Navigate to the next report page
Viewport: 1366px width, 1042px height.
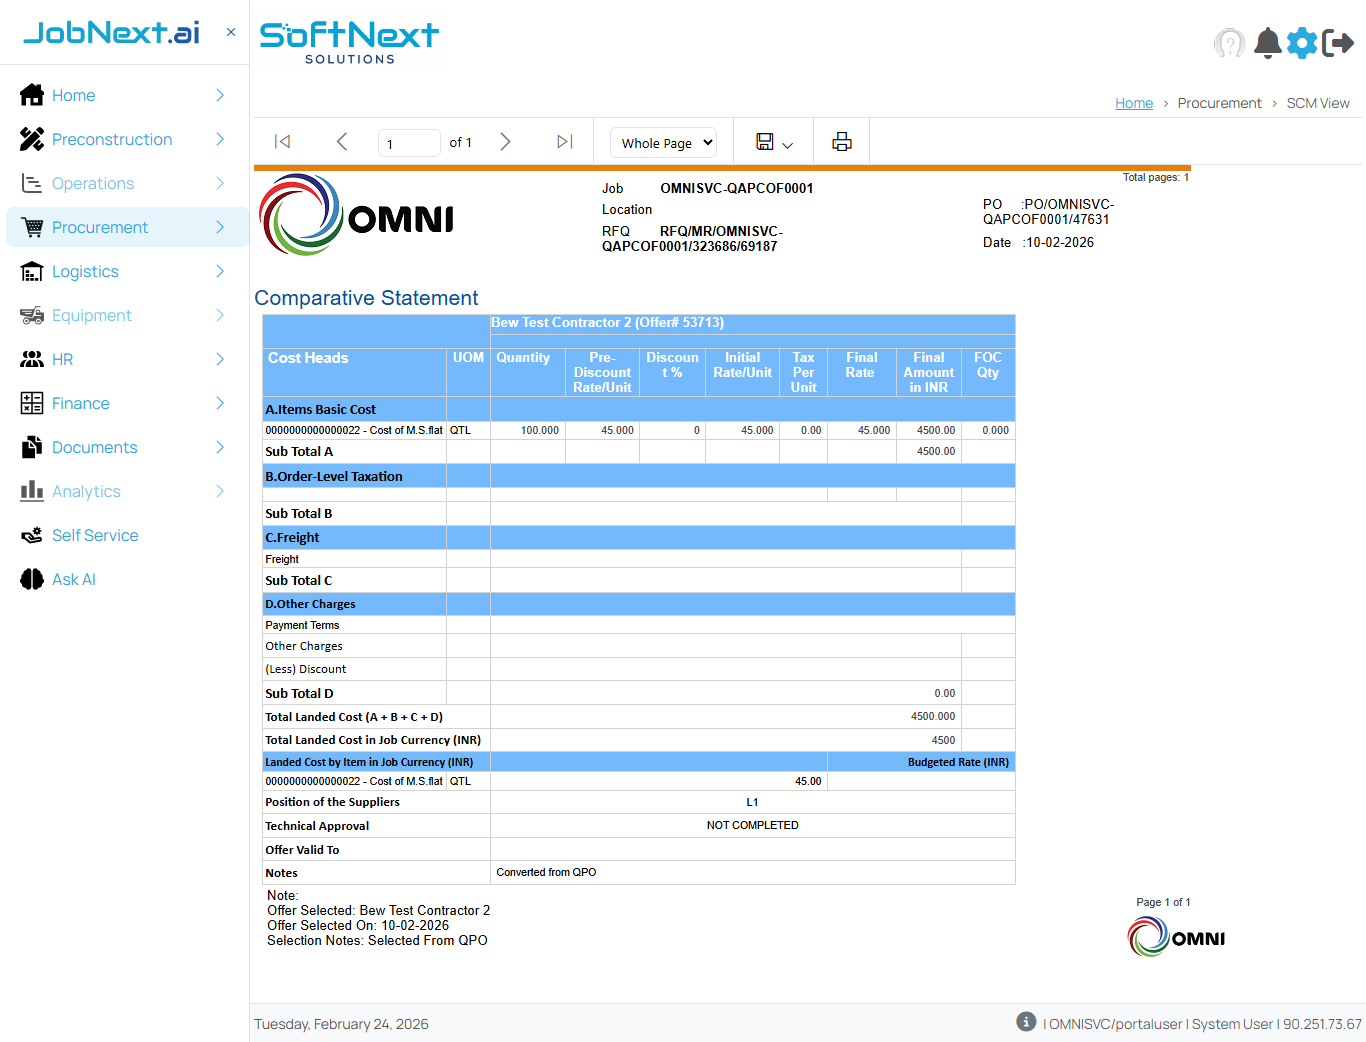505,141
